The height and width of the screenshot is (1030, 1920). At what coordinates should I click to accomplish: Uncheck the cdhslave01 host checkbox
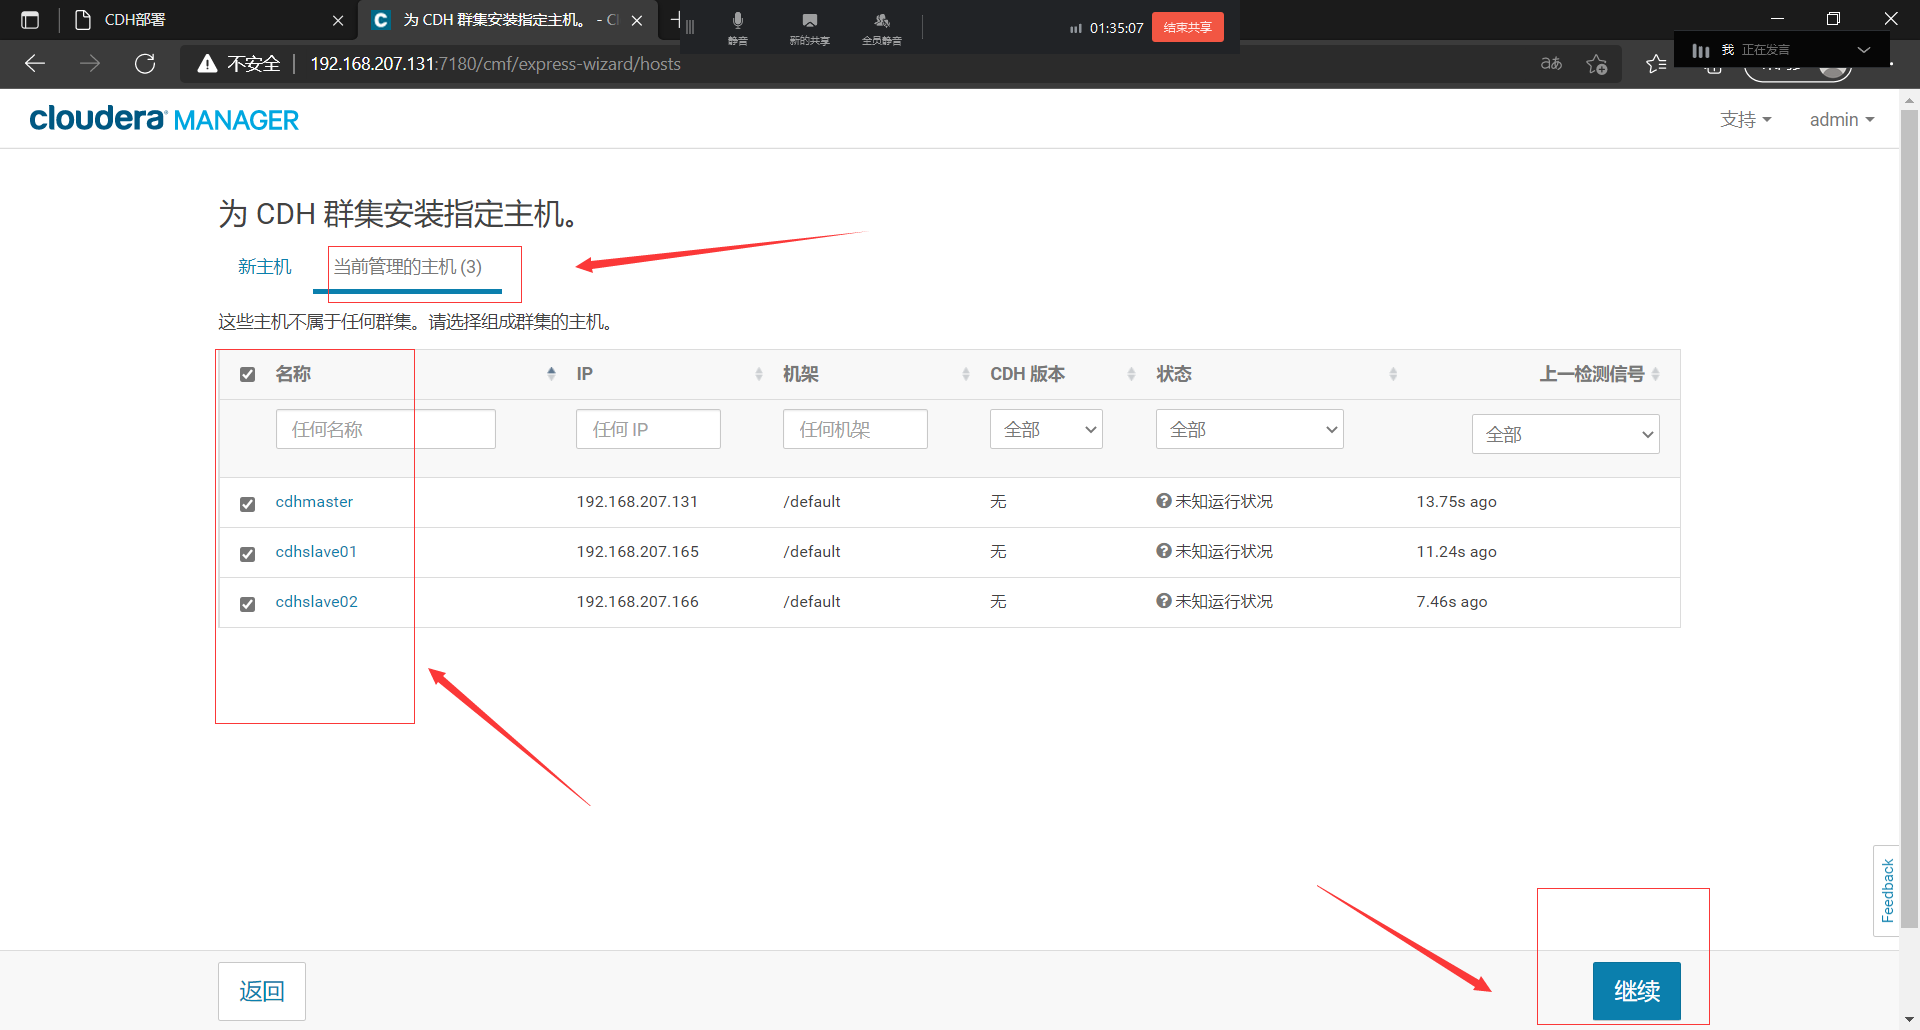(x=247, y=554)
